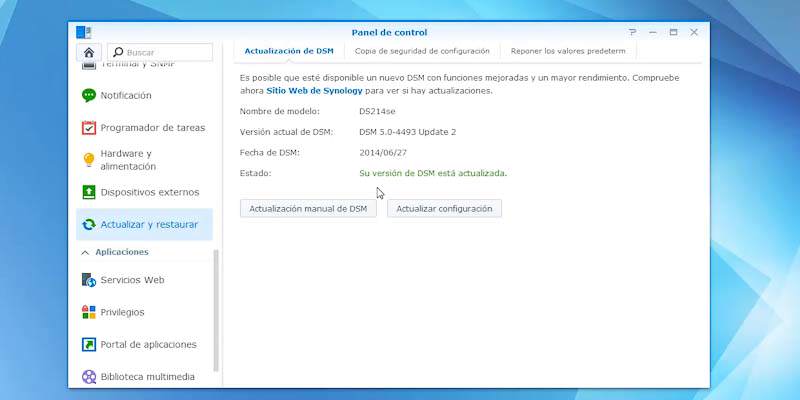The width and height of the screenshot is (800, 400).
Task: Open Reponer los valores predeterm tab
Action: click(568, 51)
